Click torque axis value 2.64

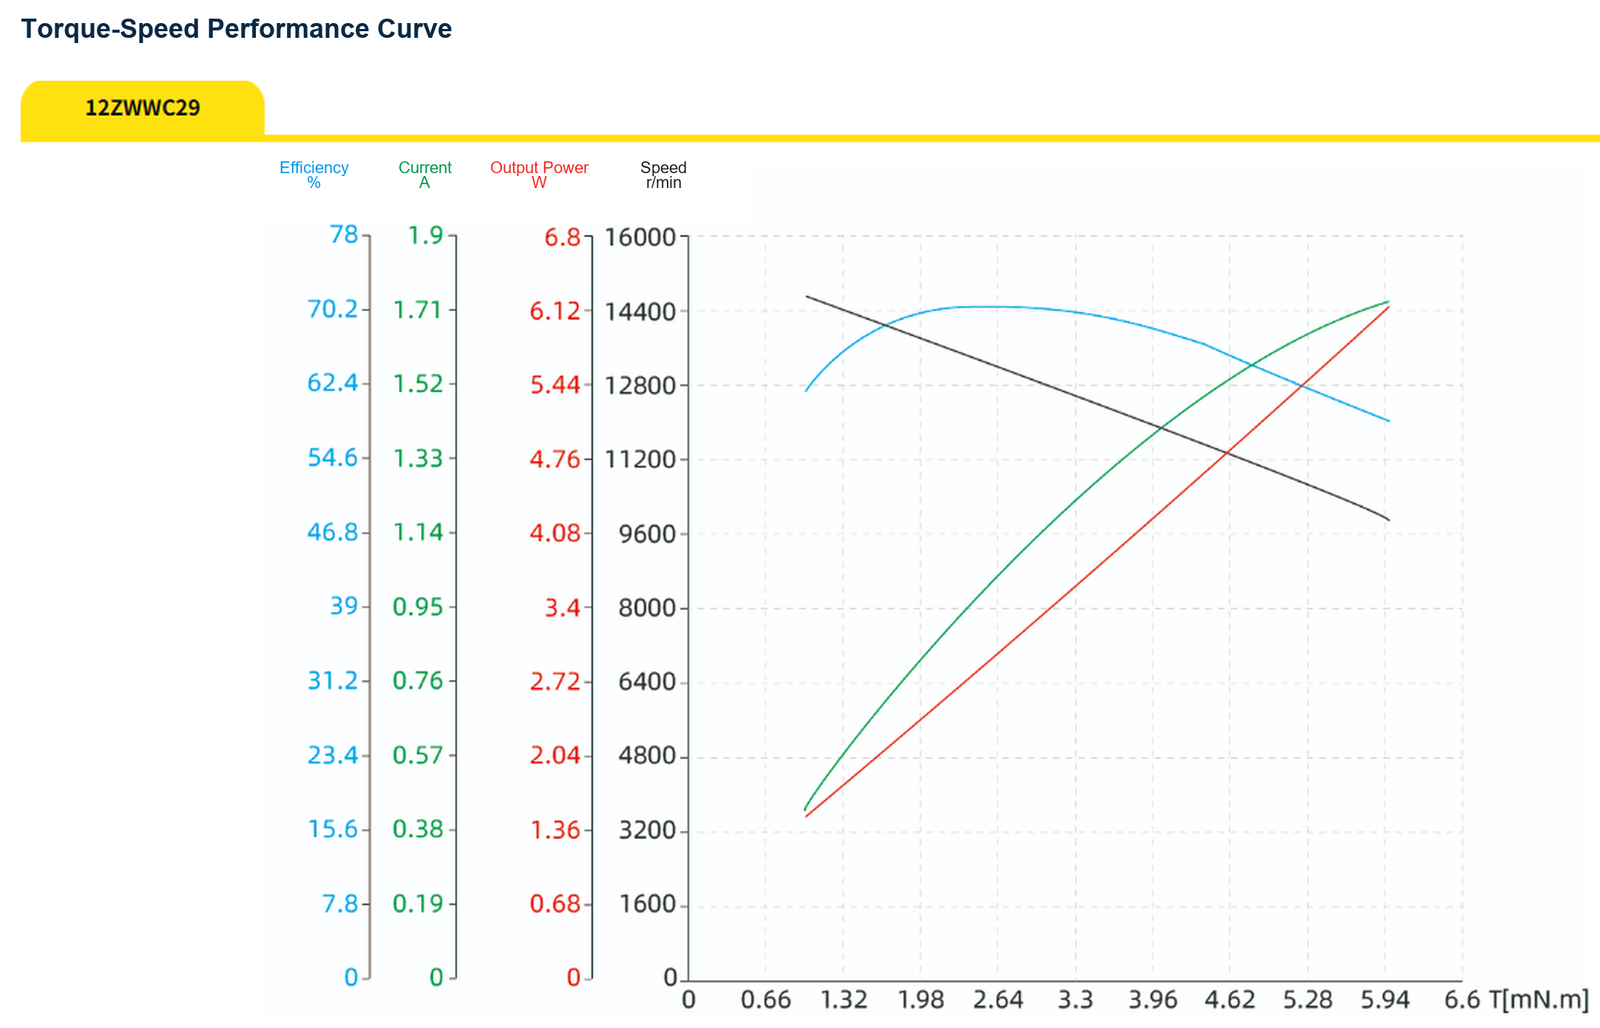click(x=998, y=1000)
